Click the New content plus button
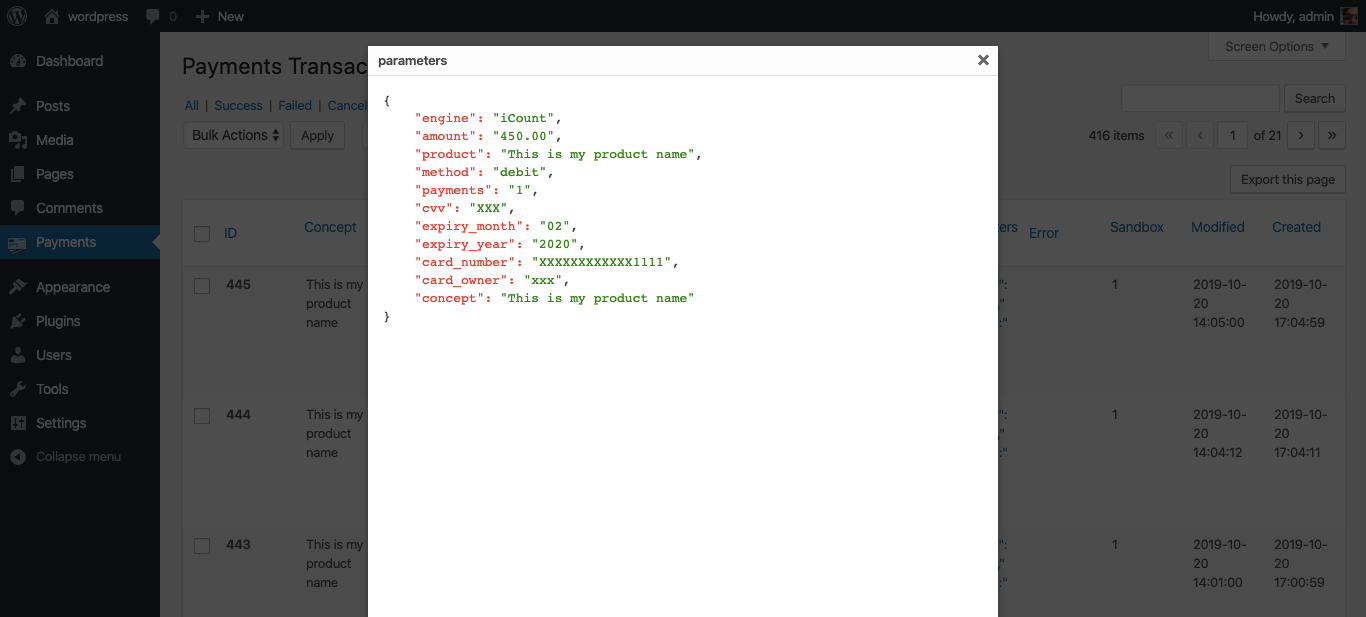1366x617 pixels. (219, 16)
